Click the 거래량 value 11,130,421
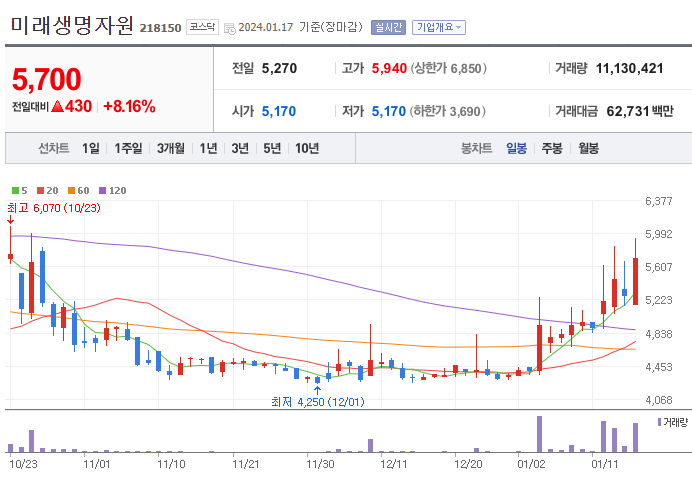The width and height of the screenshot is (692, 490). pyautogui.click(x=630, y=68)
